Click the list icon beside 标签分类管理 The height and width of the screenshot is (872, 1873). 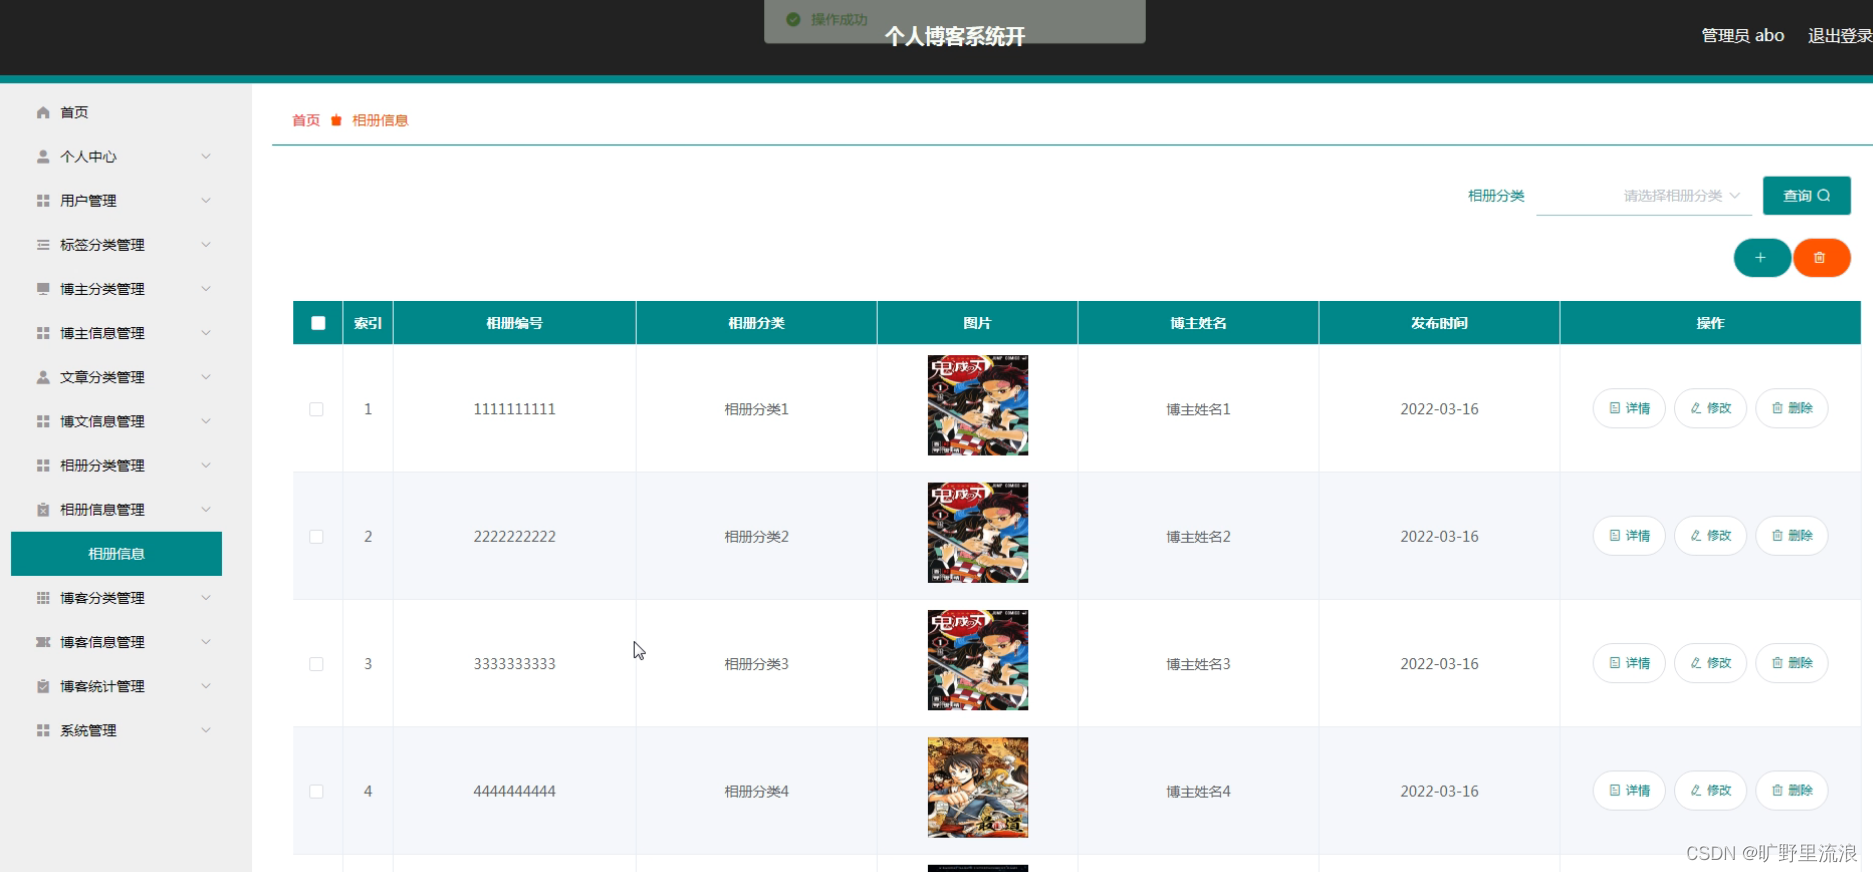(43, 245)
